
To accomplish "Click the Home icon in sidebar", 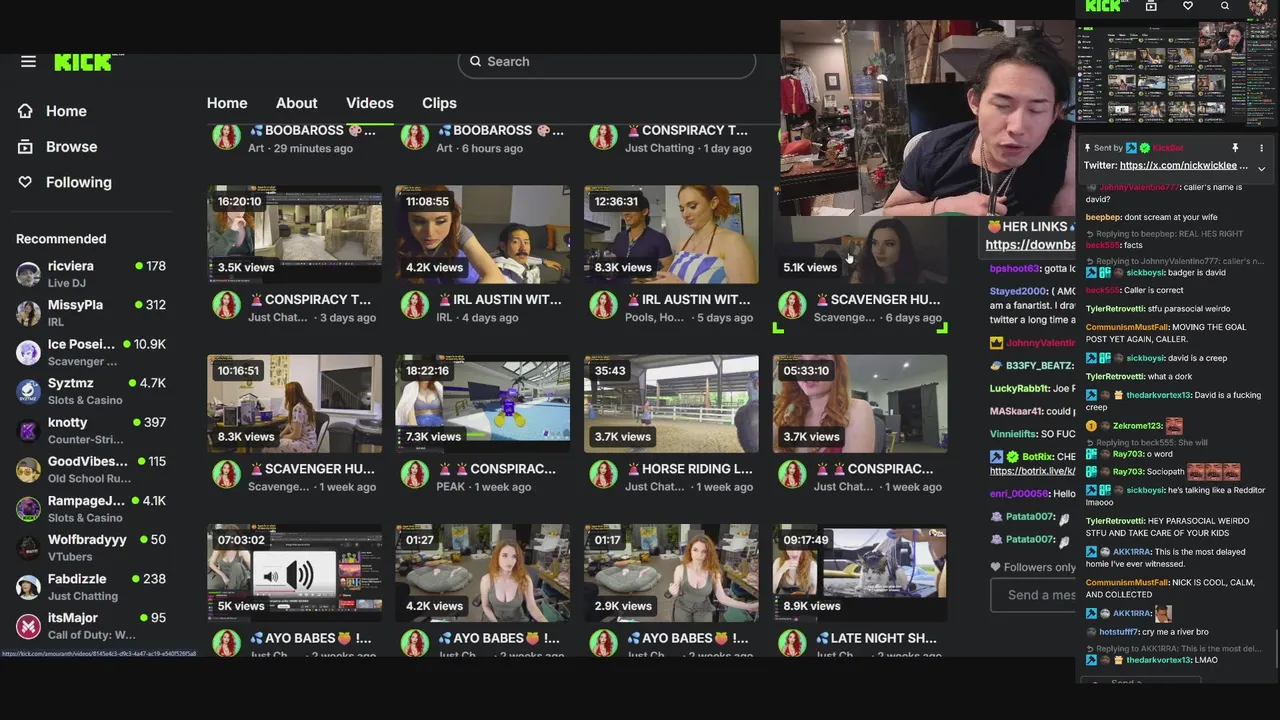I will click(x=25, y=111).
